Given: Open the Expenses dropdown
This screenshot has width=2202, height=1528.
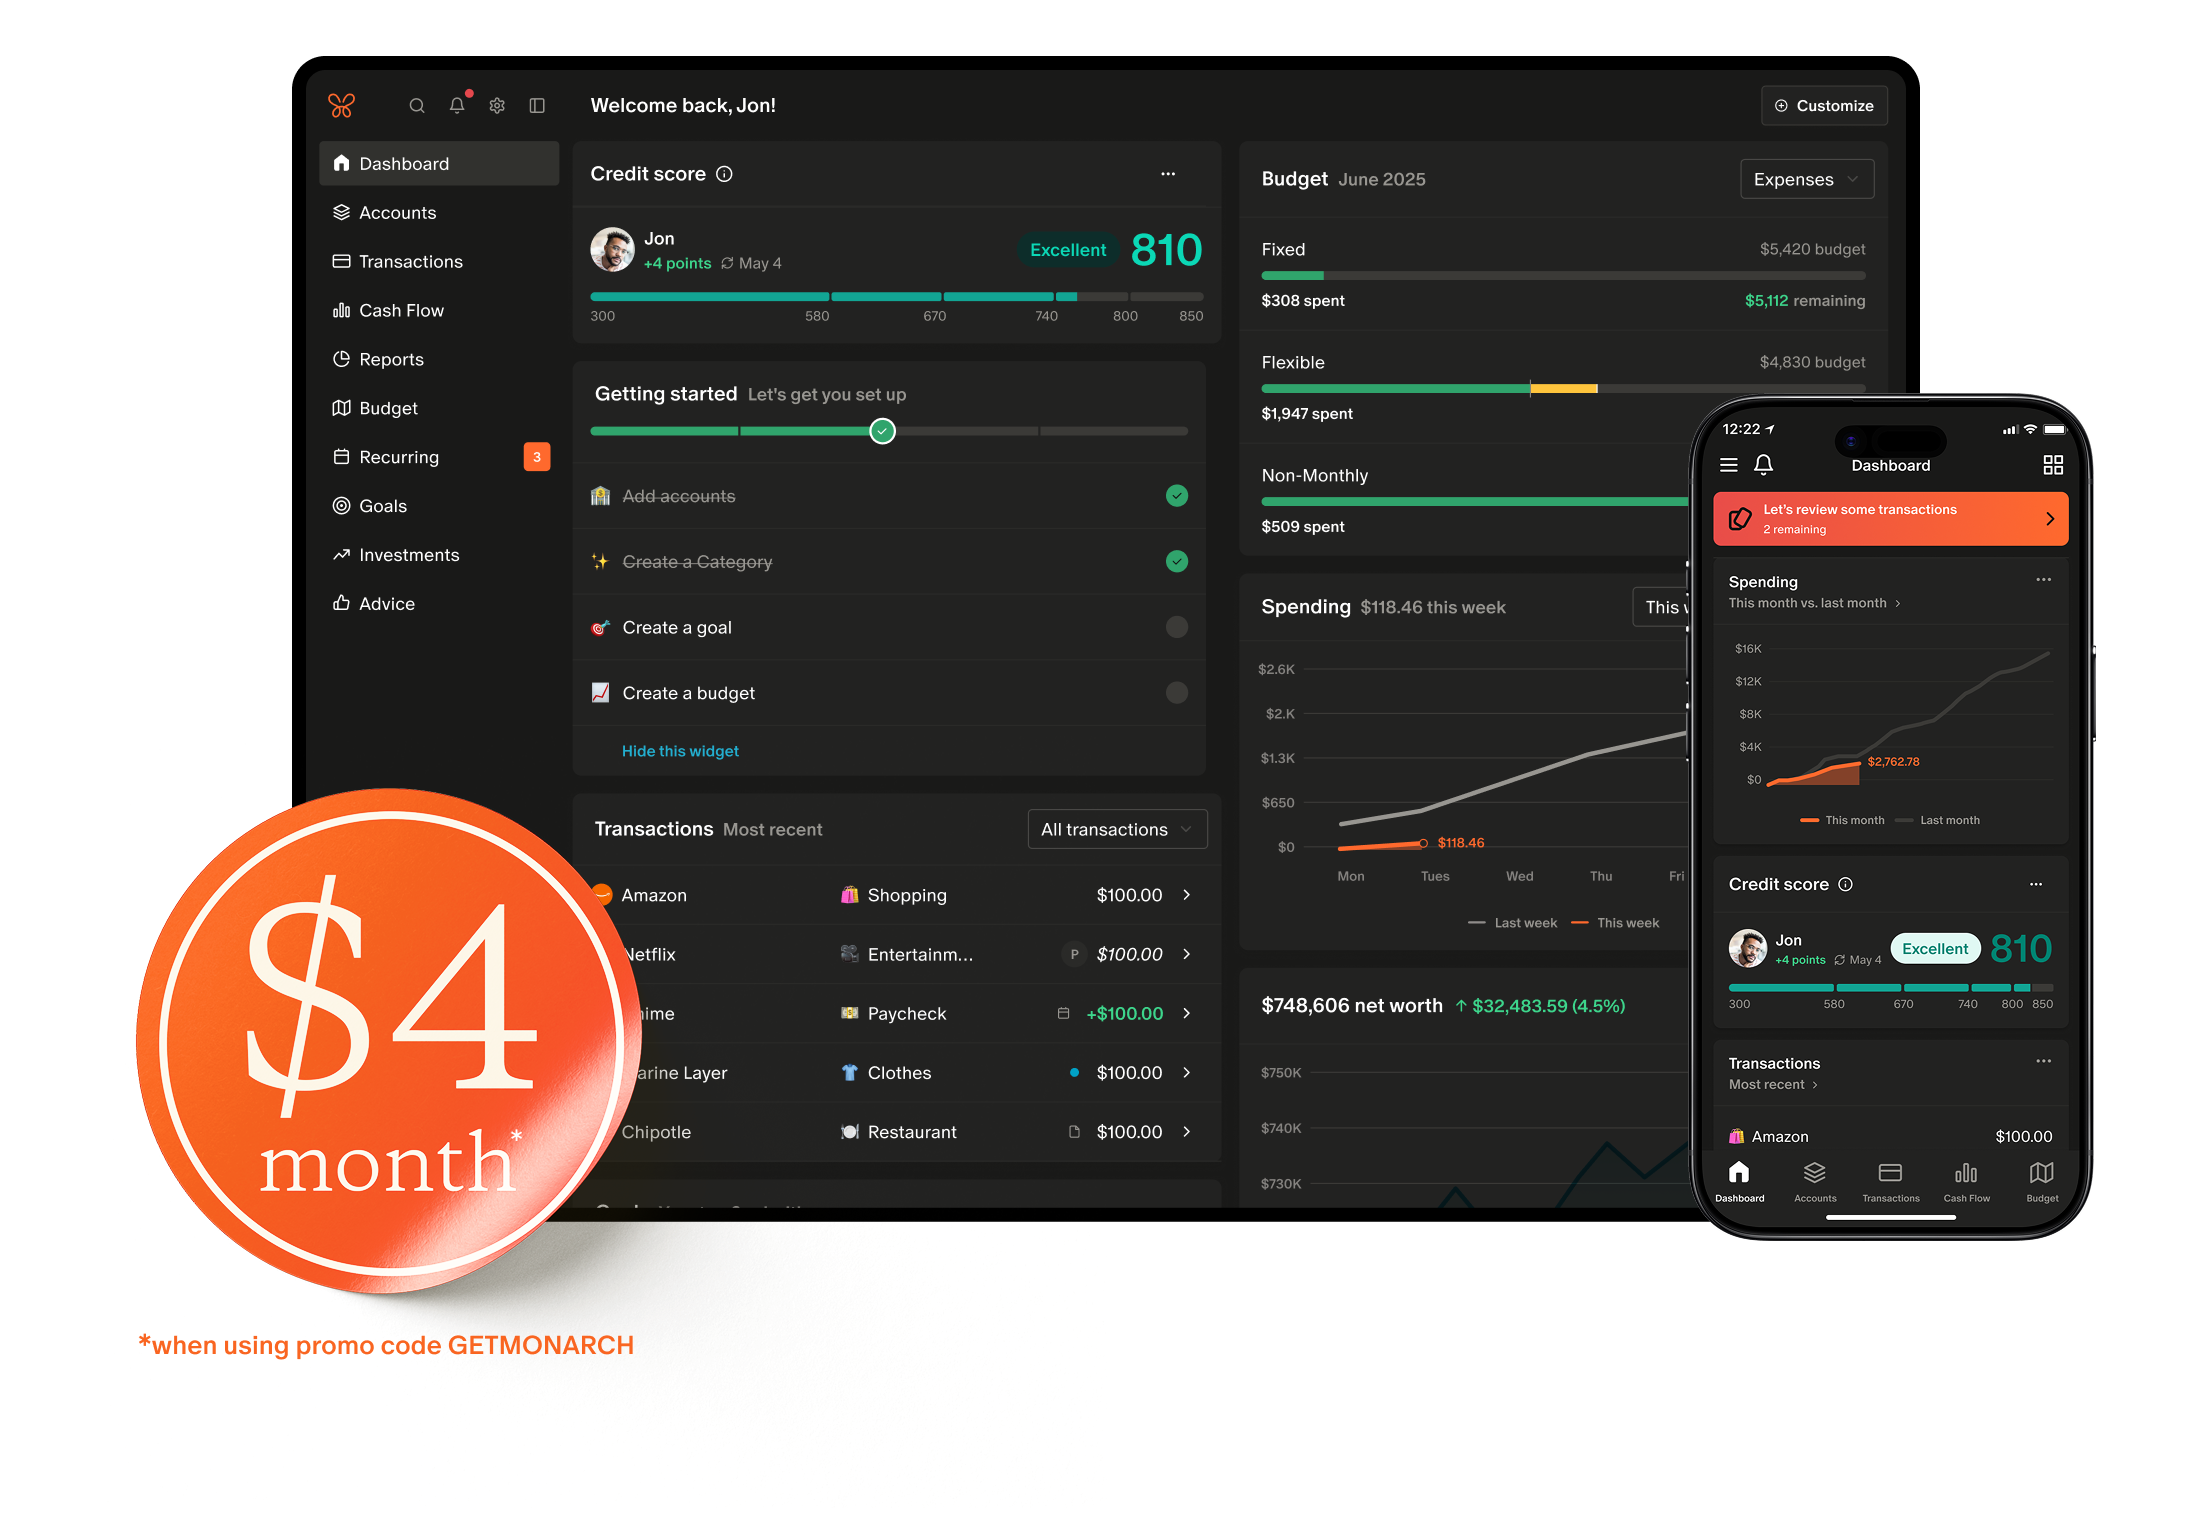Looking at the screenshot, I should click(1806, 180).
